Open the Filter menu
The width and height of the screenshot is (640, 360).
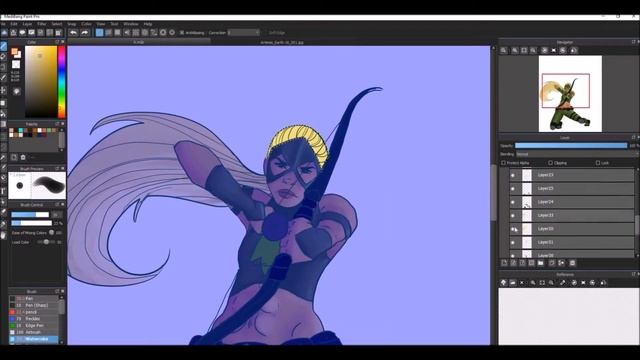click(42, 24)
